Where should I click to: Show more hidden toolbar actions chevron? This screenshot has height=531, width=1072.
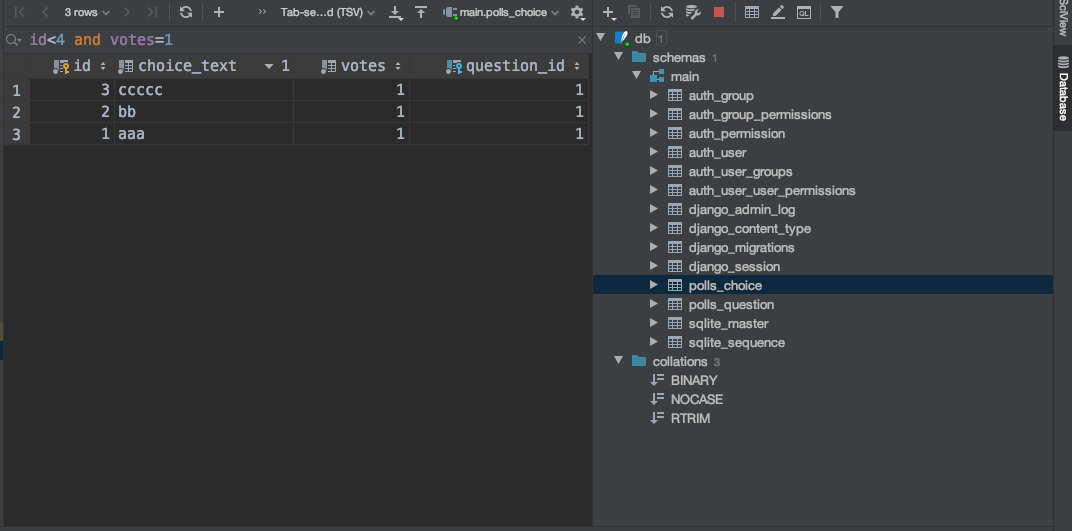[x=263, y=12]
